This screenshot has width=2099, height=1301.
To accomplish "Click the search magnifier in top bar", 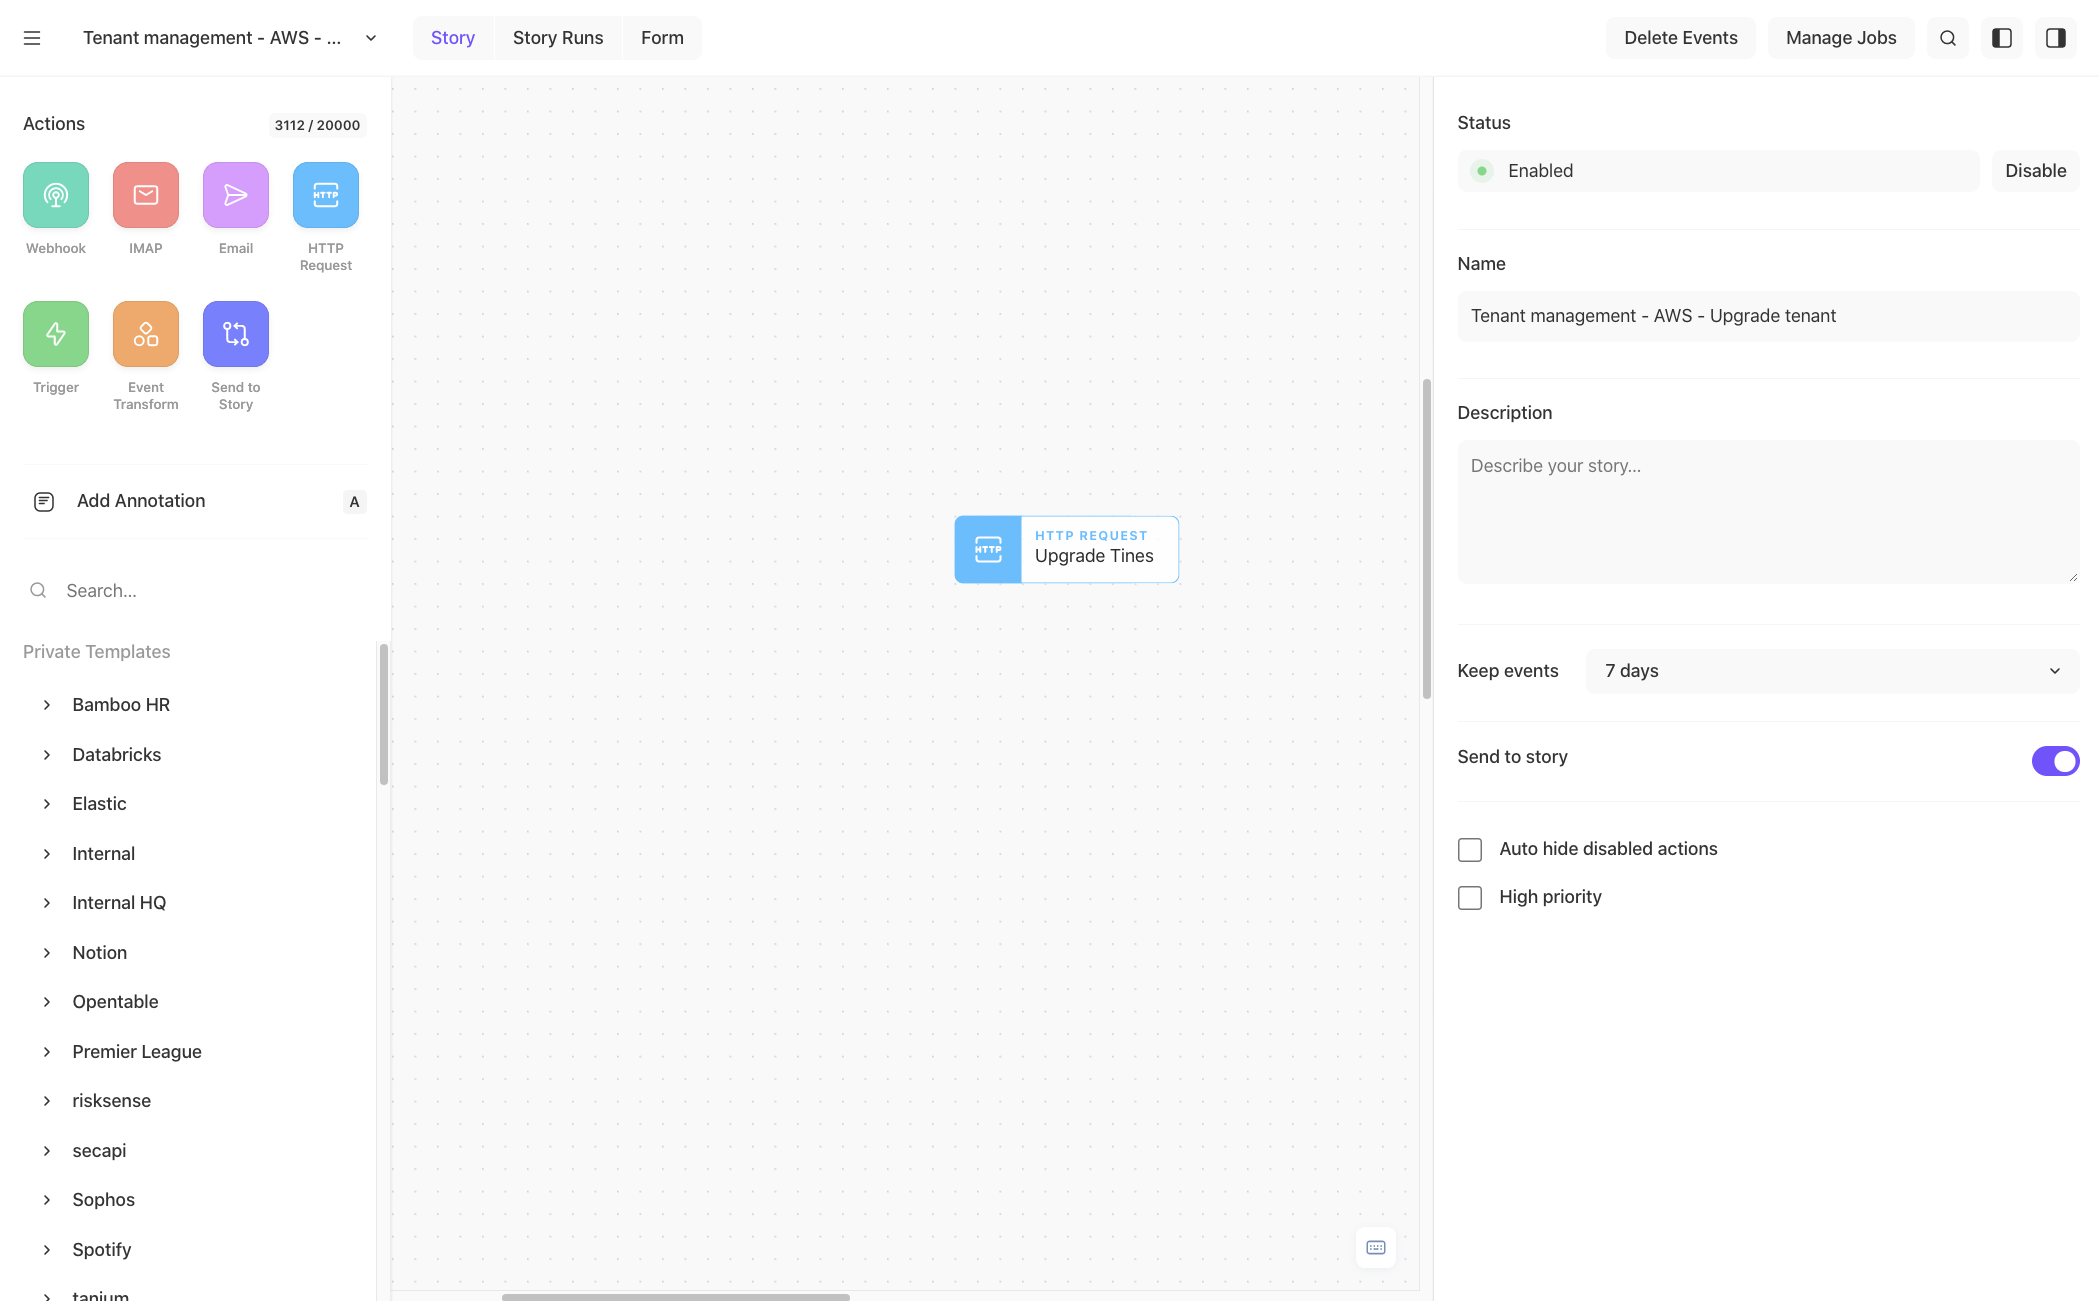I will pos(1948,38).
